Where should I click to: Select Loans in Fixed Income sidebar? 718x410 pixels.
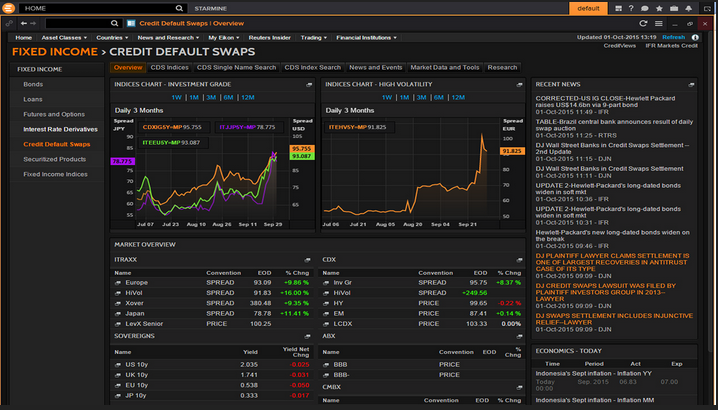coord(33,99)
